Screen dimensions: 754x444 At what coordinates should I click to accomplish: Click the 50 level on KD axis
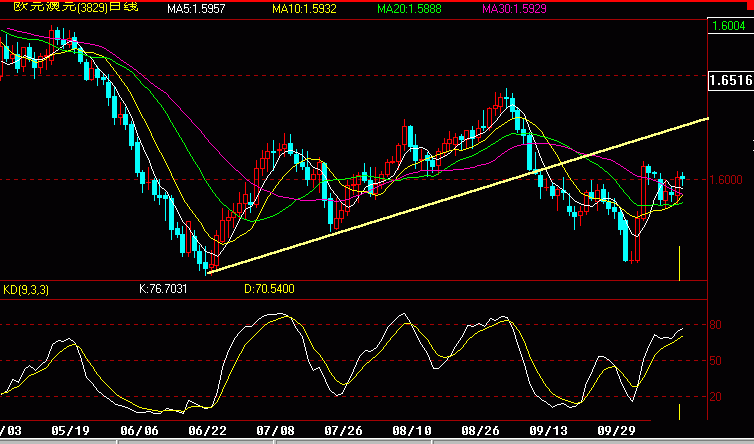[716, 361]
